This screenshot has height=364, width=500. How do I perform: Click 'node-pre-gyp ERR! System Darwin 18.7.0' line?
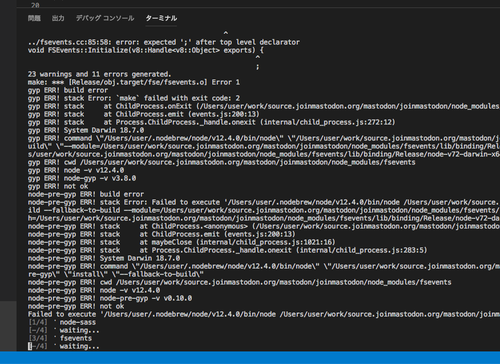104,258
